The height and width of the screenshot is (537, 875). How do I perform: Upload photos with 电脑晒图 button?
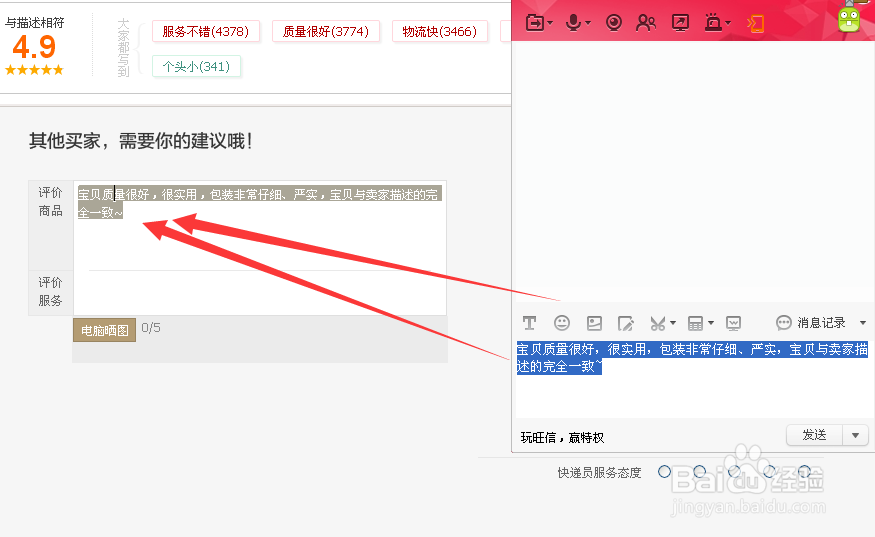click(x=104, y=330)
